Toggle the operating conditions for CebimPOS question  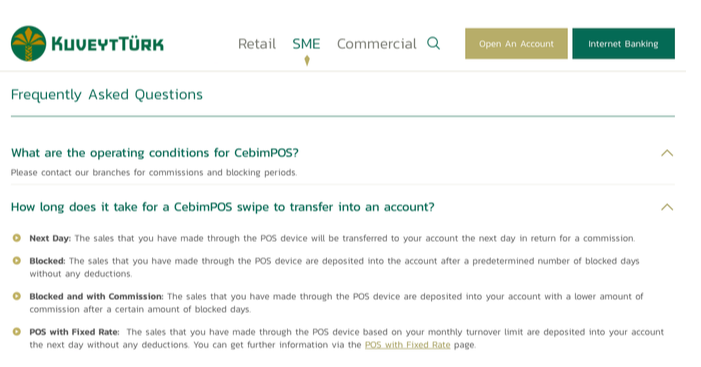[155, 153]
